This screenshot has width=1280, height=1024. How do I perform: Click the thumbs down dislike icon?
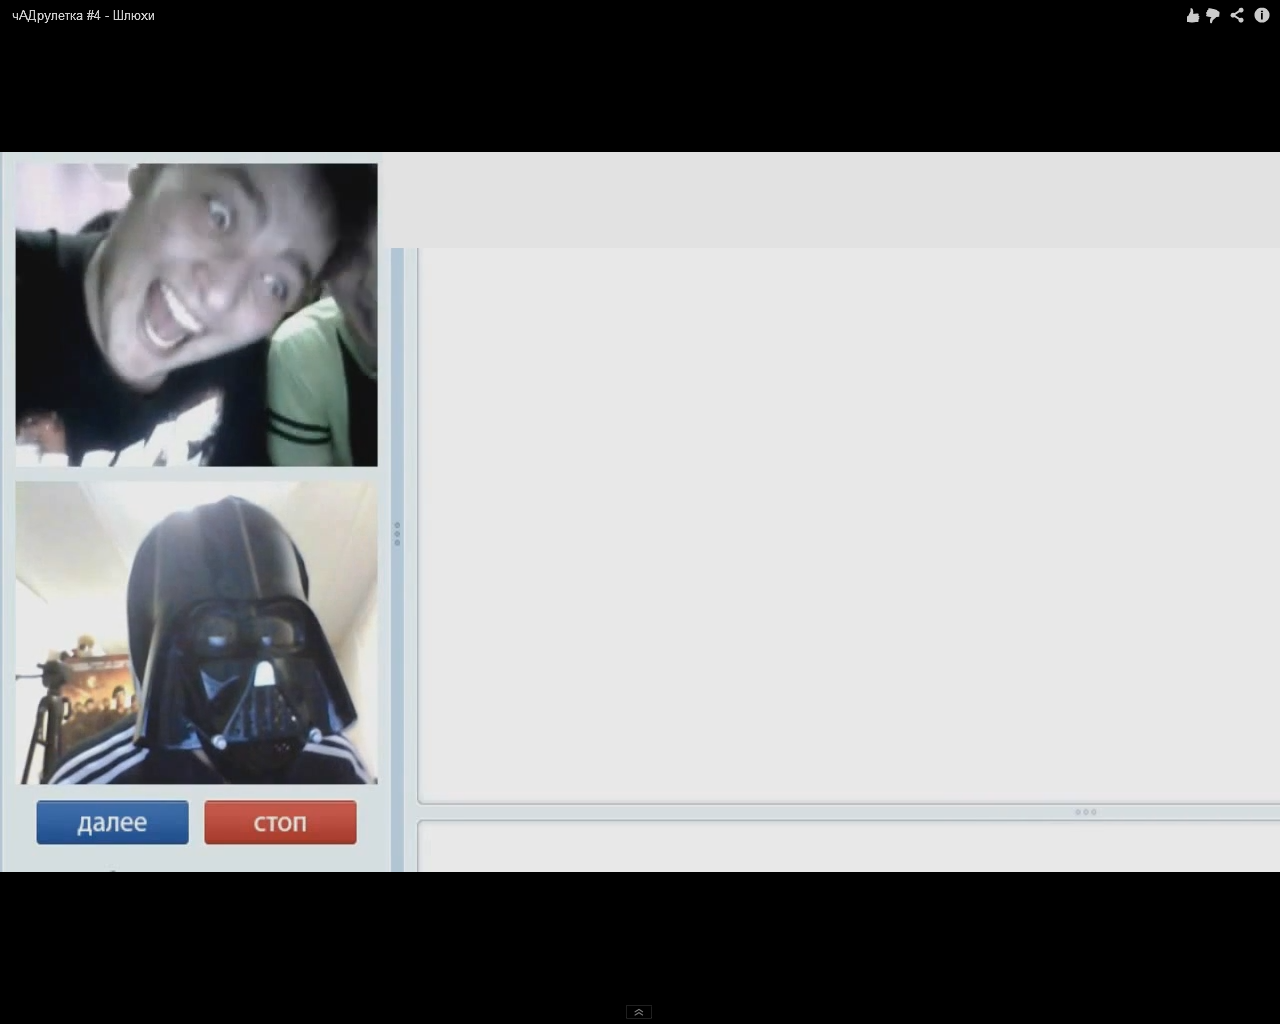point(1213,15)
